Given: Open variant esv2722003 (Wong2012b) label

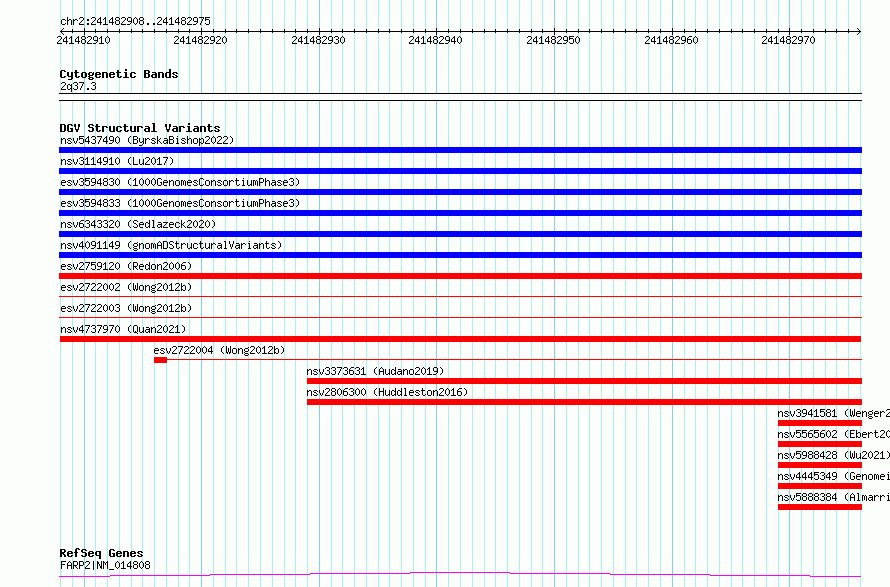Looking at the screenshot, I should (126, 308).
